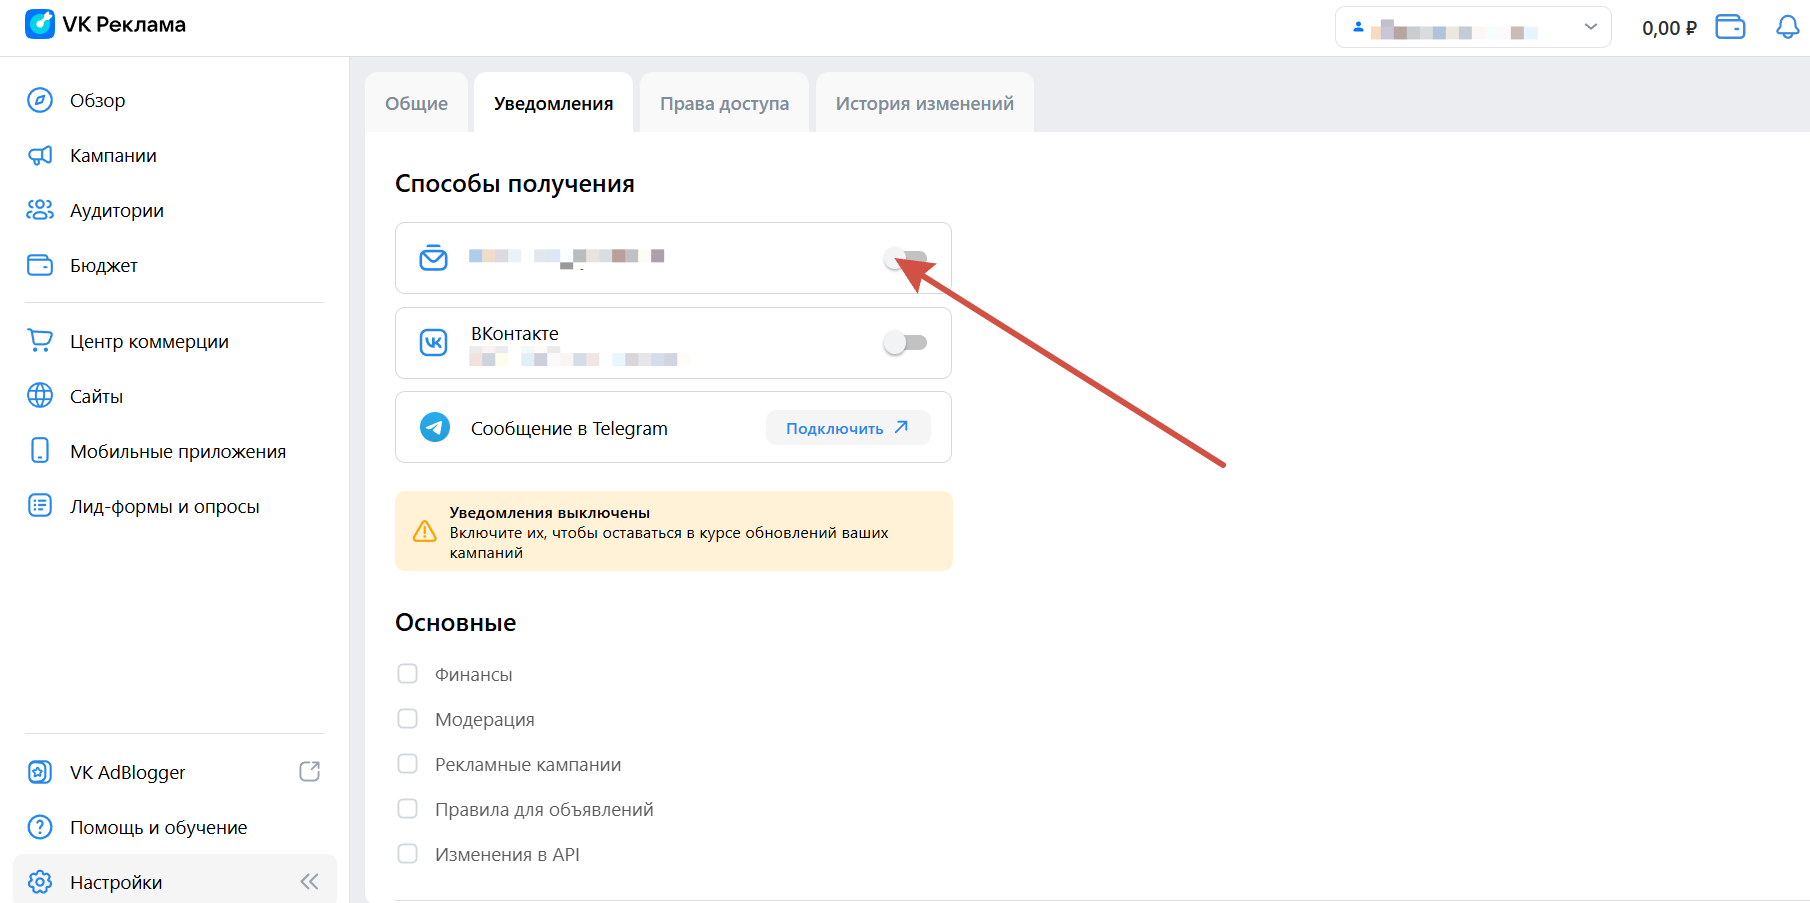Click the Центр коммерции cart icon

coord(40,341)
